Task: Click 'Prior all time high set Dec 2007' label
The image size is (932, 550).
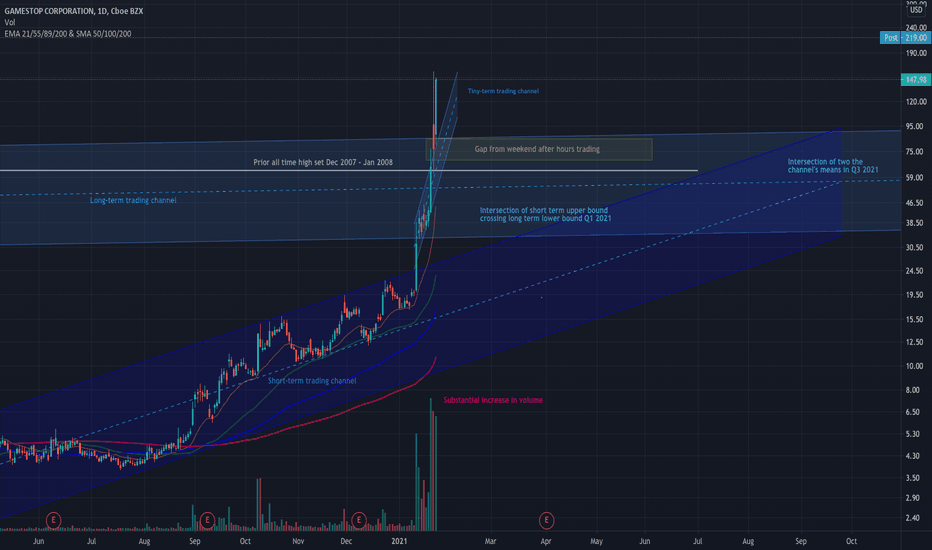Action: click(x=323, y=162)
